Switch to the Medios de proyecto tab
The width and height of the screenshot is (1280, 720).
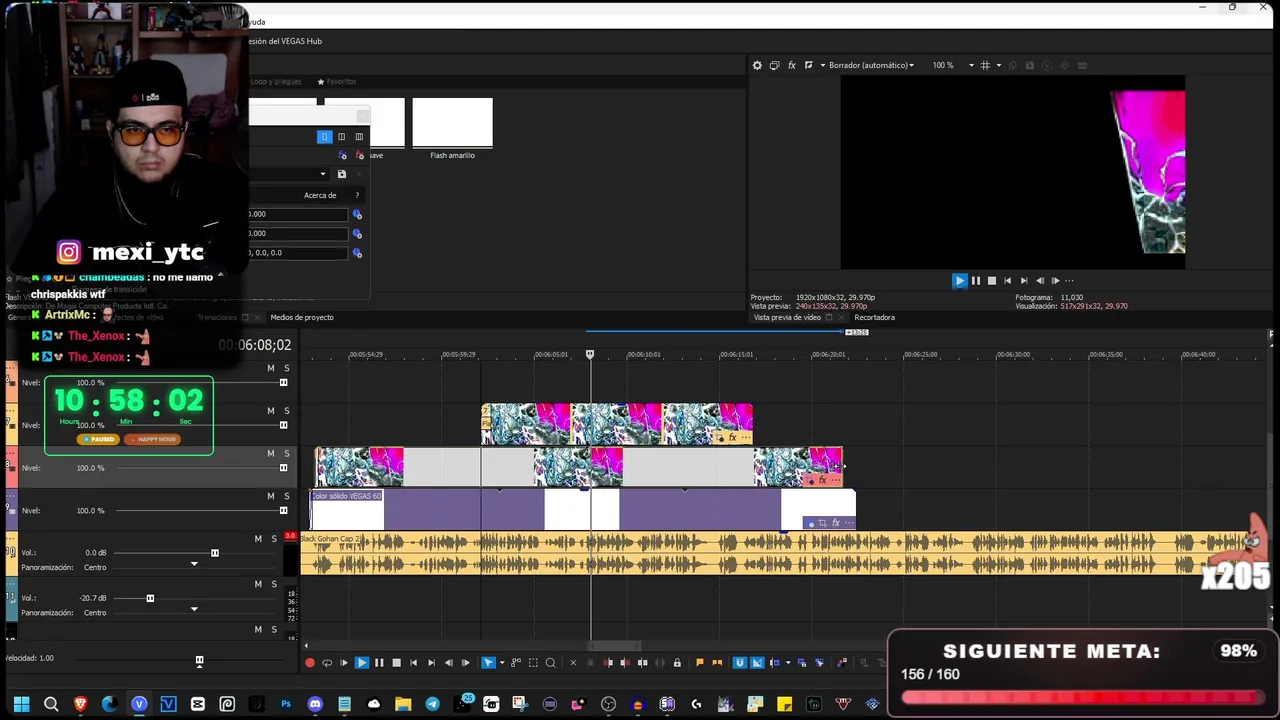pyautogui.click(x=302, y=317)
